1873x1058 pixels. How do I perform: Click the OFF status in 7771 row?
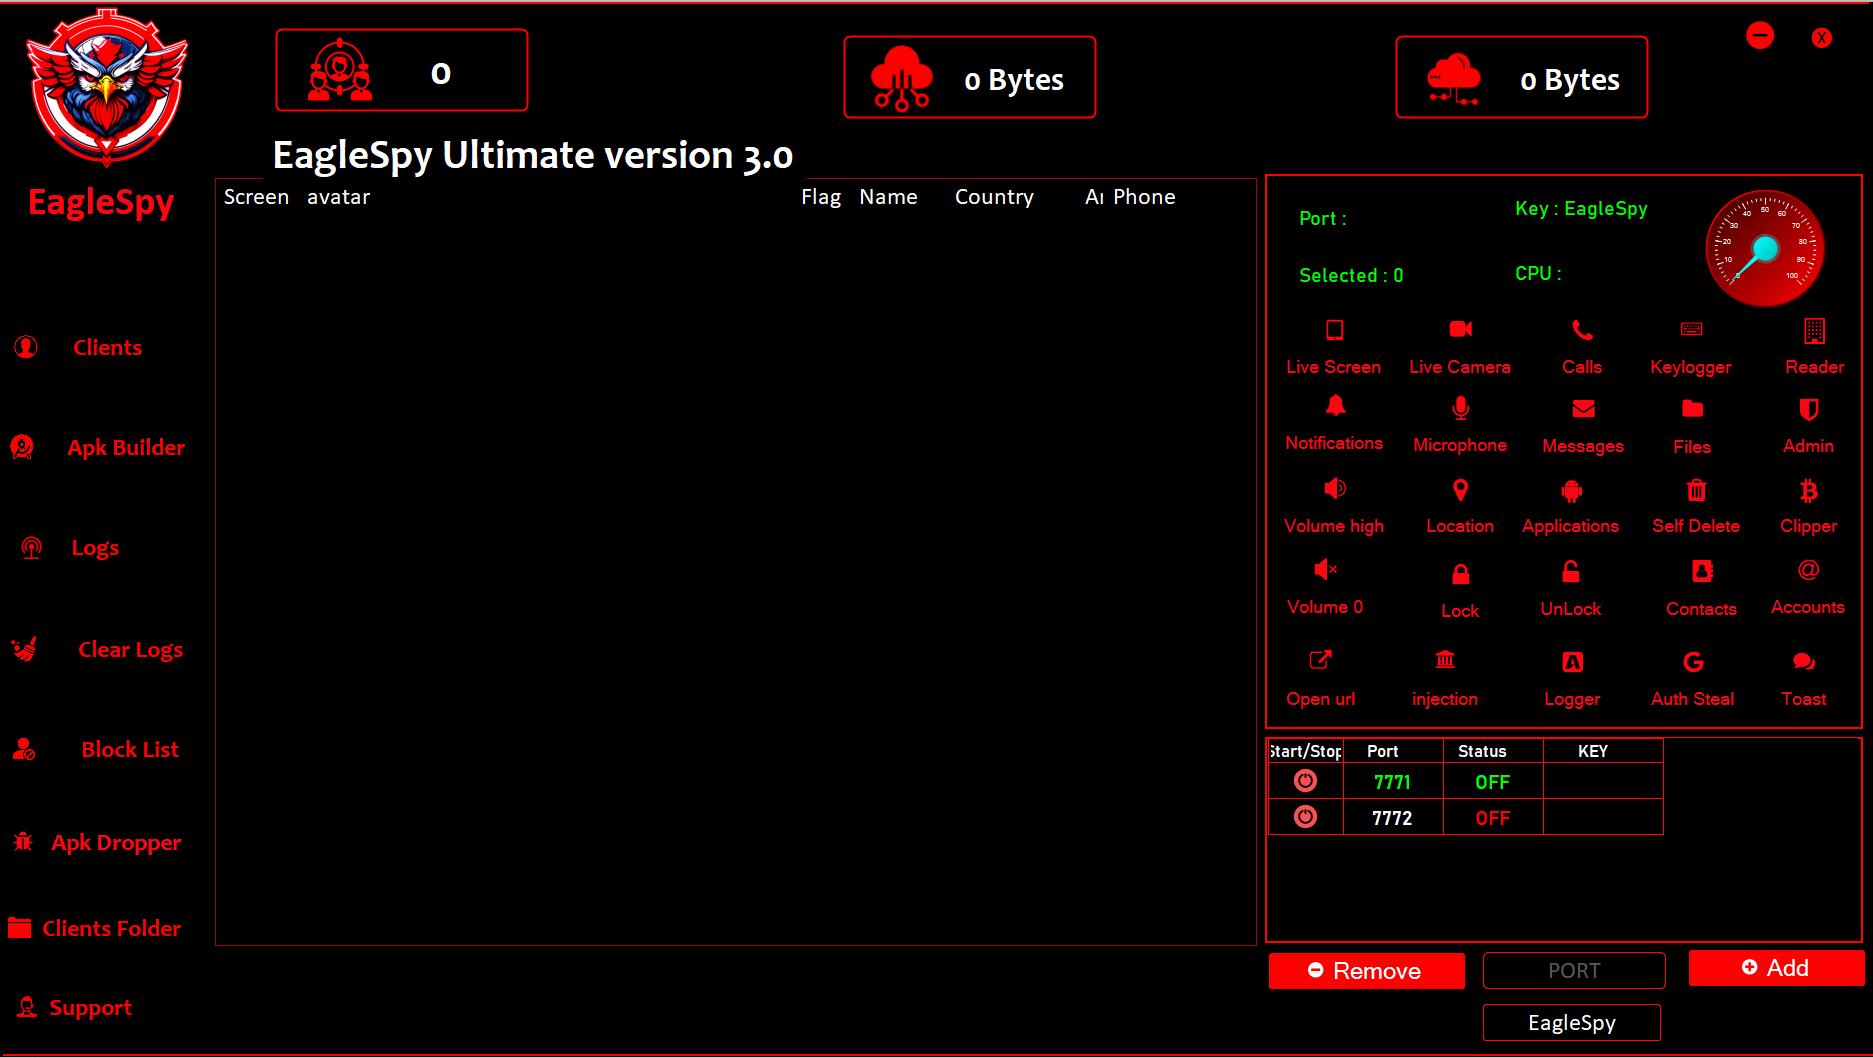pyautogui.click(x=1493, y=782)
